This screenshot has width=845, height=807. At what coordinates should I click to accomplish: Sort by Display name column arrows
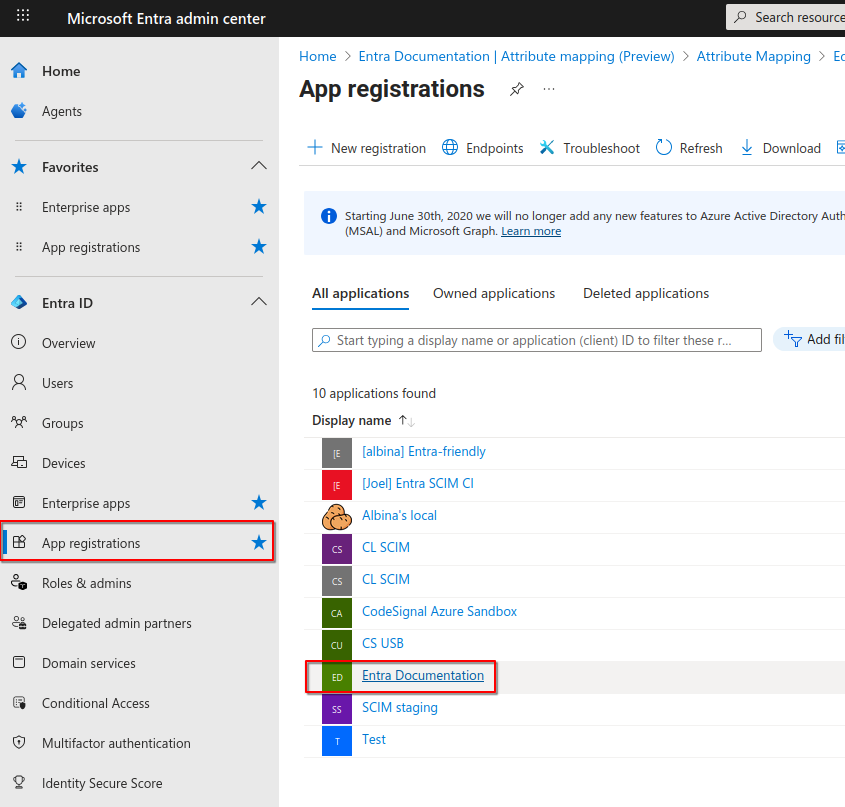pyautogui.click(x=407, y=420)
